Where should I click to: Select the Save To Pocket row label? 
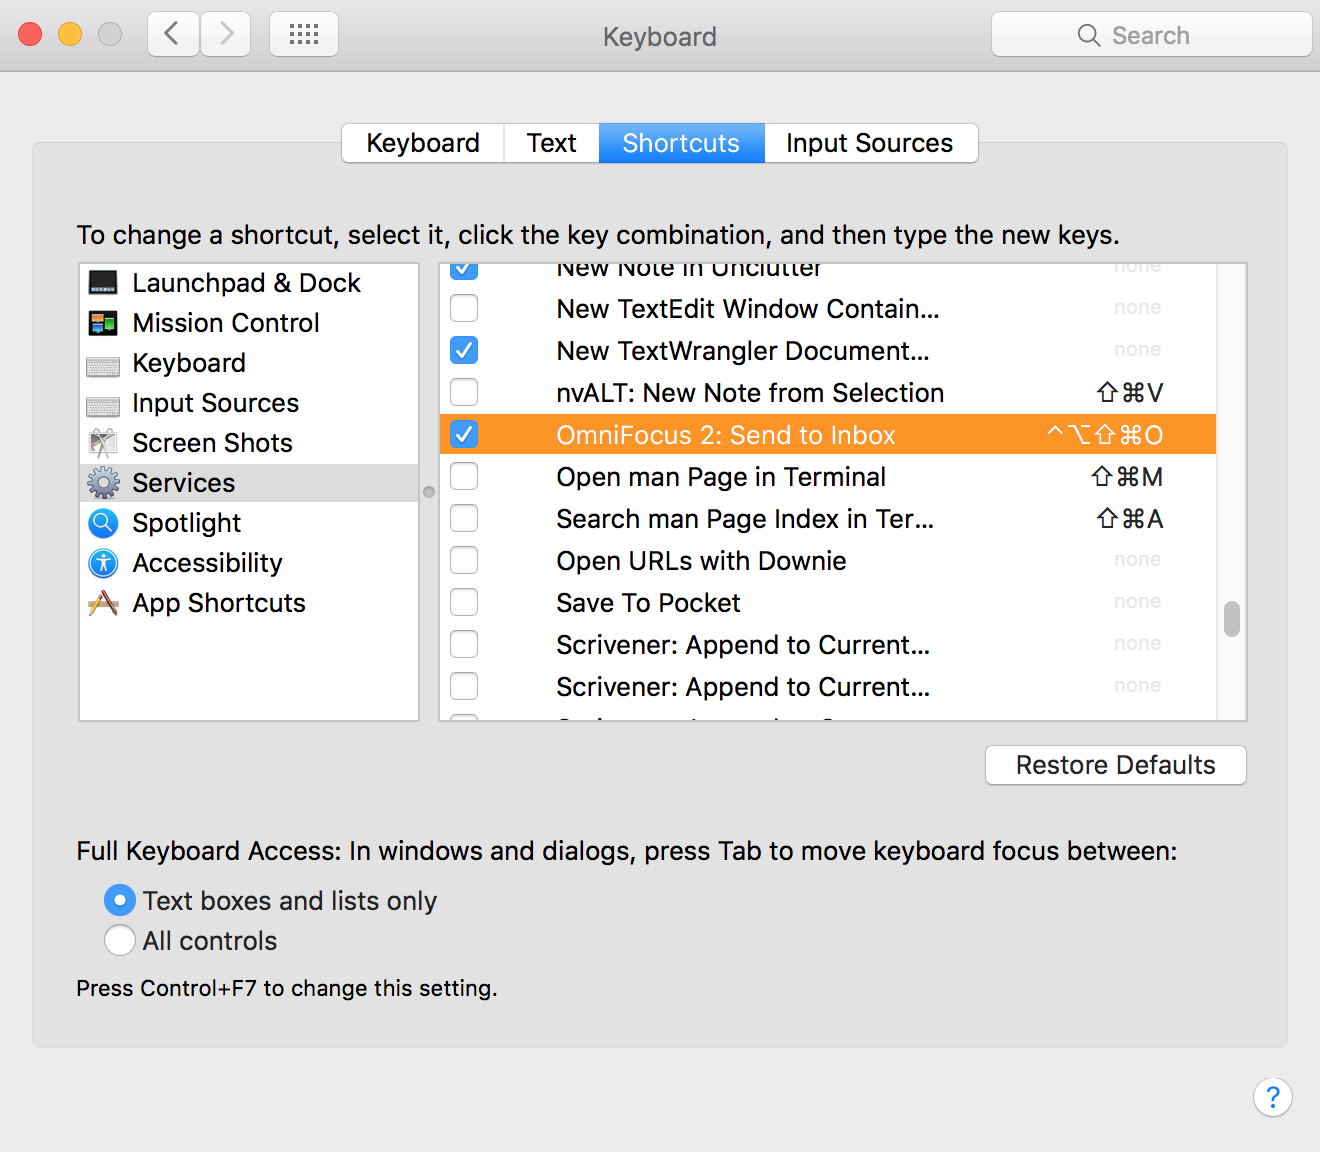click(649, 603)
